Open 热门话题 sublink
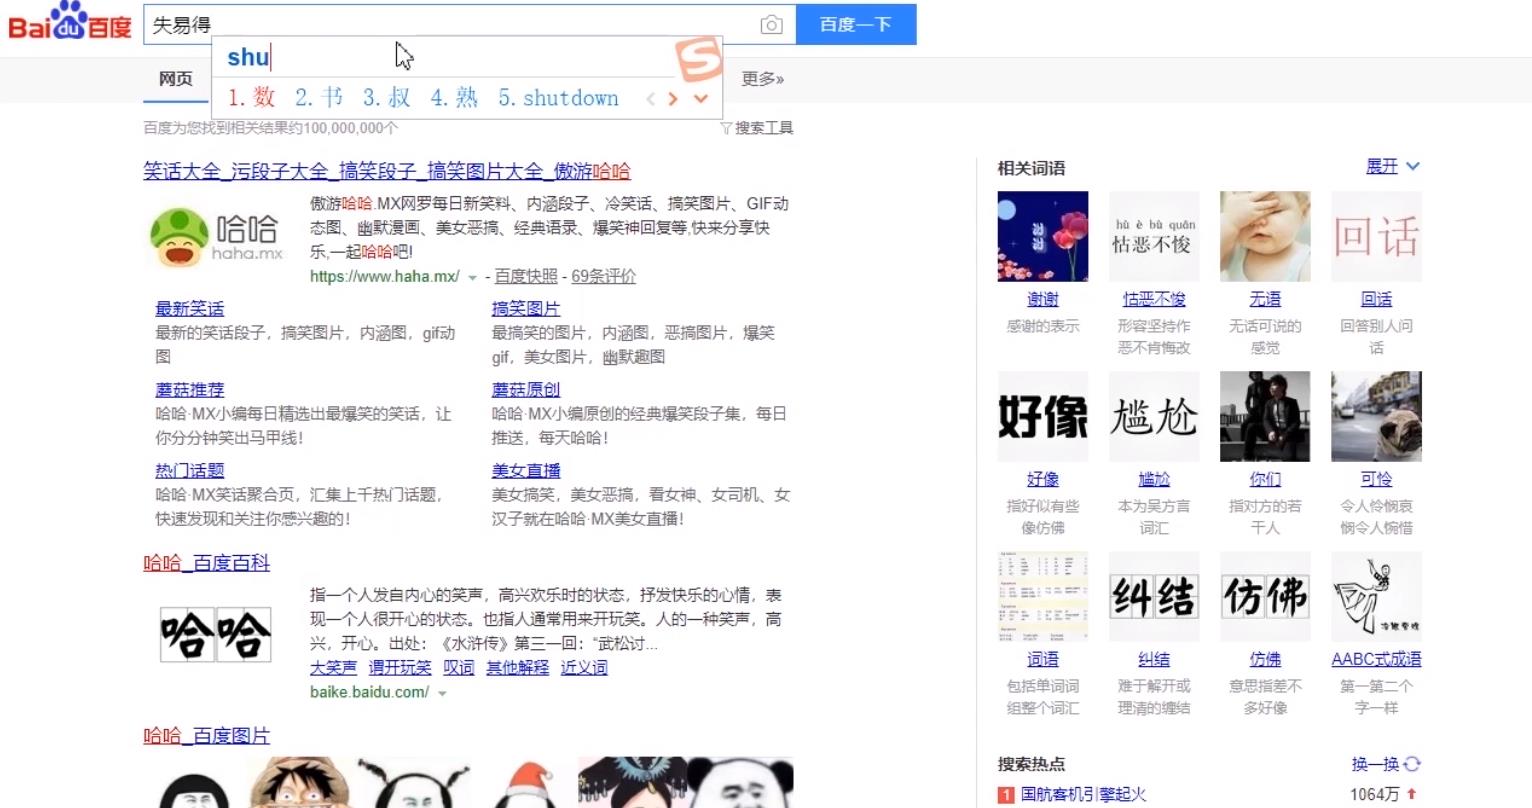This screenshot has height=808, width=1532. click(x=190, y=471)
